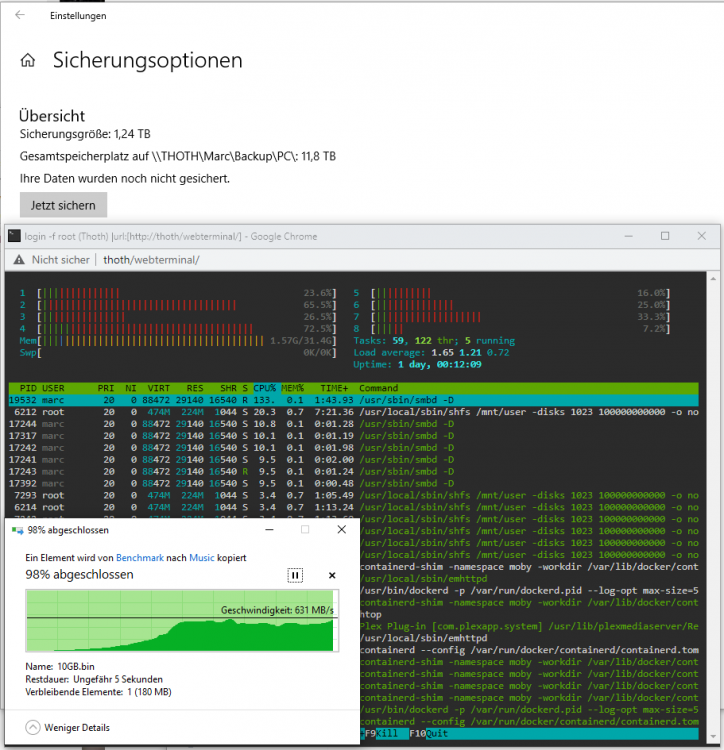Screen dimensions: 724x750
Task: Click the Verbleibende Elemente count text
Action: [99, 692]
